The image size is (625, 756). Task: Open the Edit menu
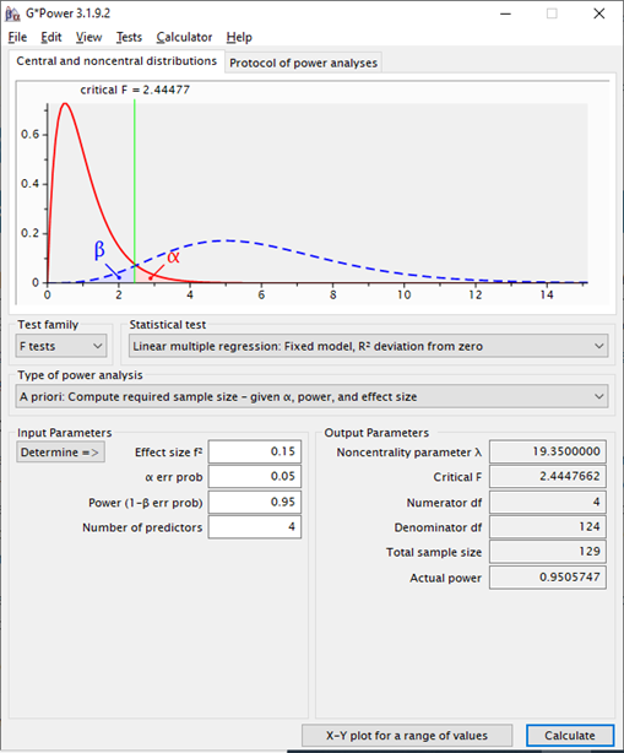(x=51, y=37)
